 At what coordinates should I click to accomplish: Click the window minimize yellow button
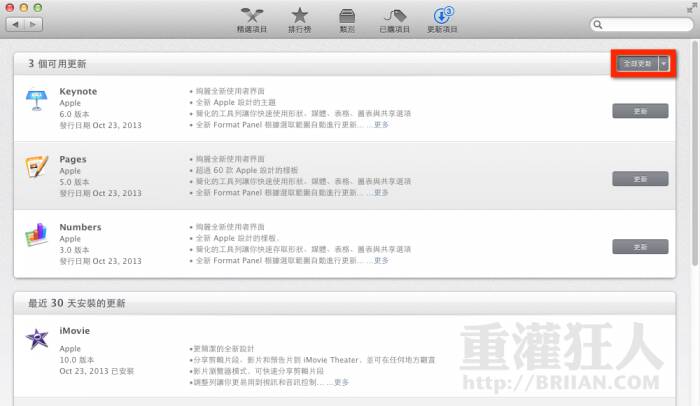[x=24, y=8]
